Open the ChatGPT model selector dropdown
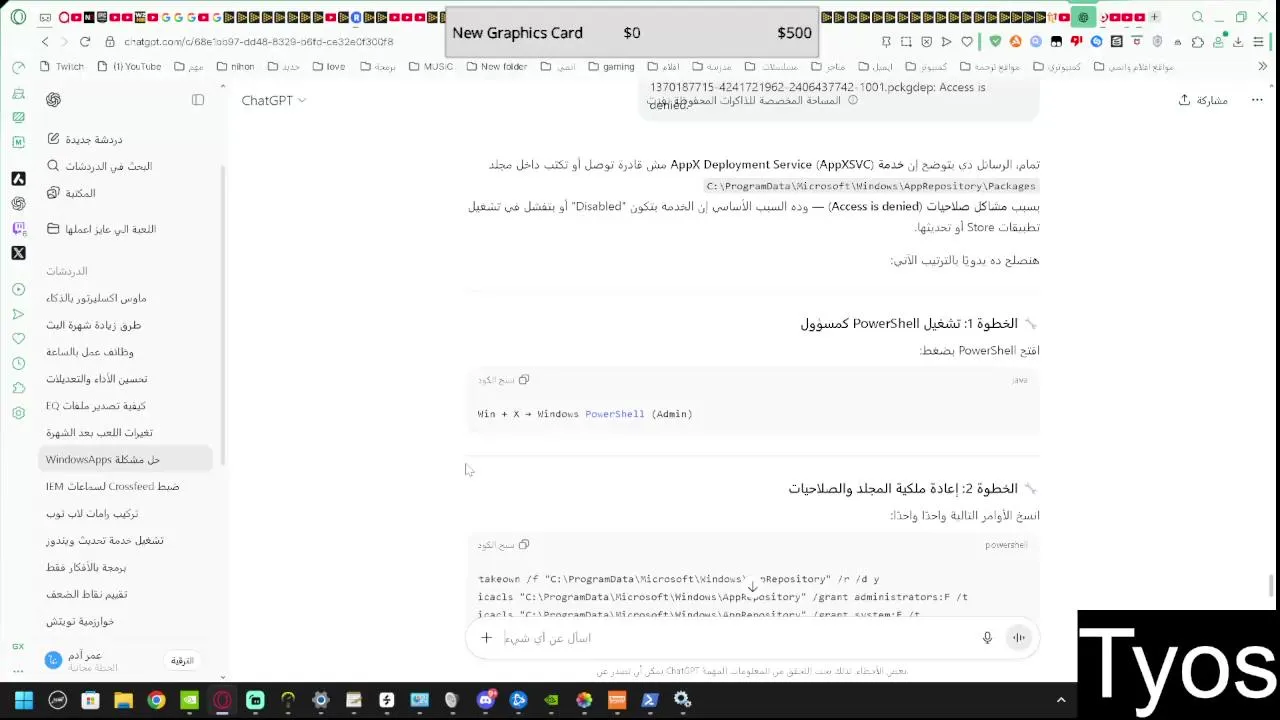Image resolution: width=1280 pixels, height=720 pixels. pos(273,100)
